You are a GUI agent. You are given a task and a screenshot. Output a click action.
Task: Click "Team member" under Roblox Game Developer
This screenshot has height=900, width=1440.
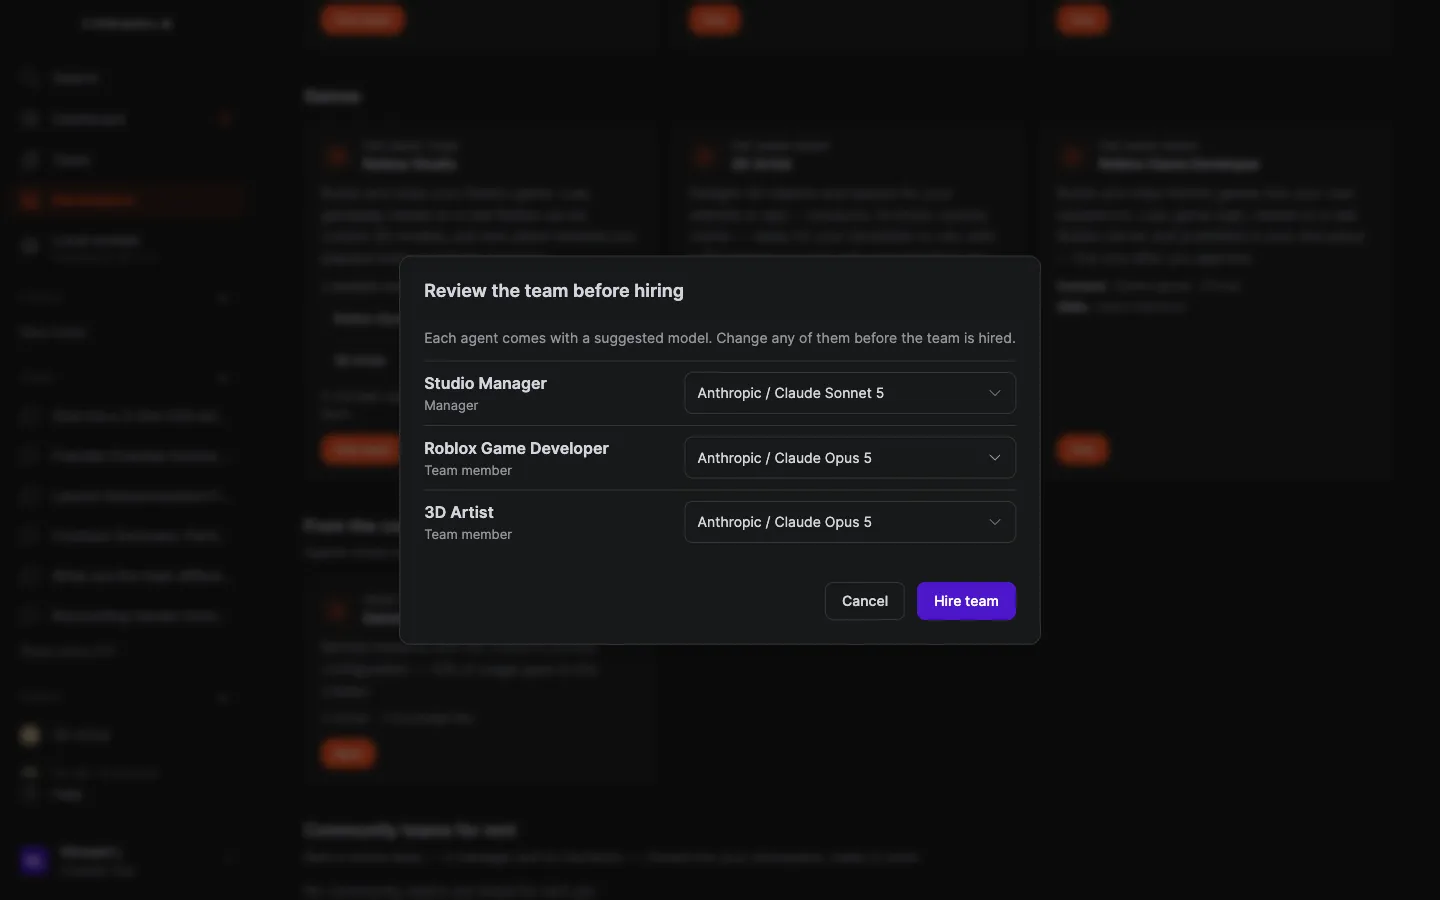[x=468, y=470]
